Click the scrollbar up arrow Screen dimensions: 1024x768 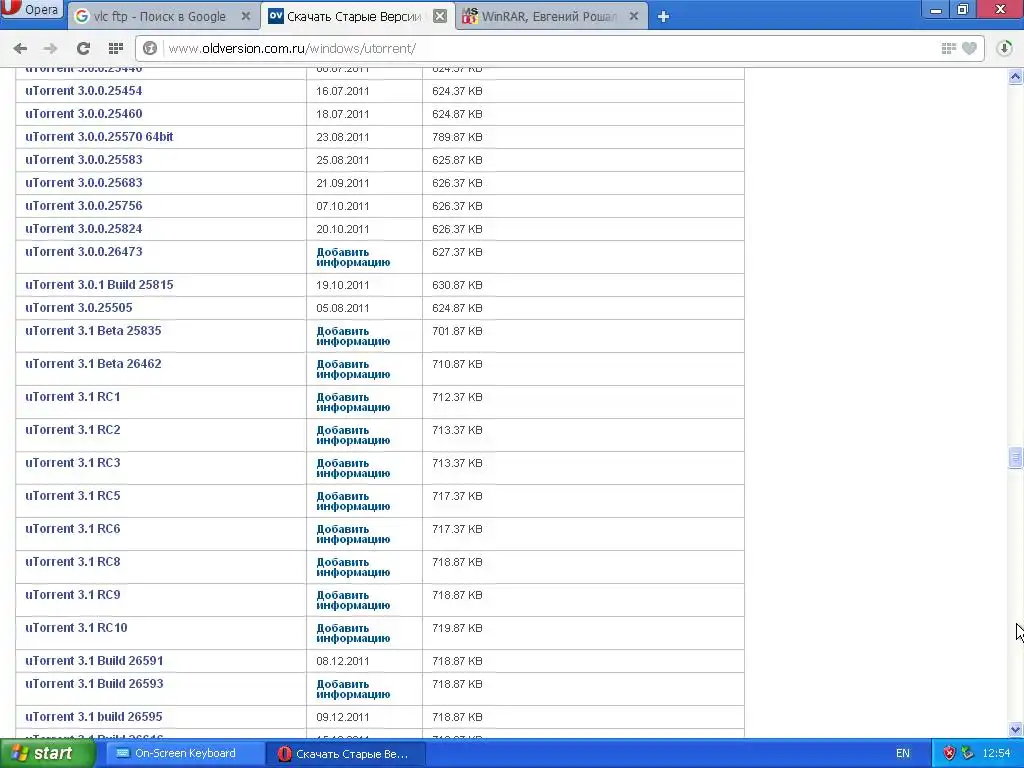tap(1015, 77)
